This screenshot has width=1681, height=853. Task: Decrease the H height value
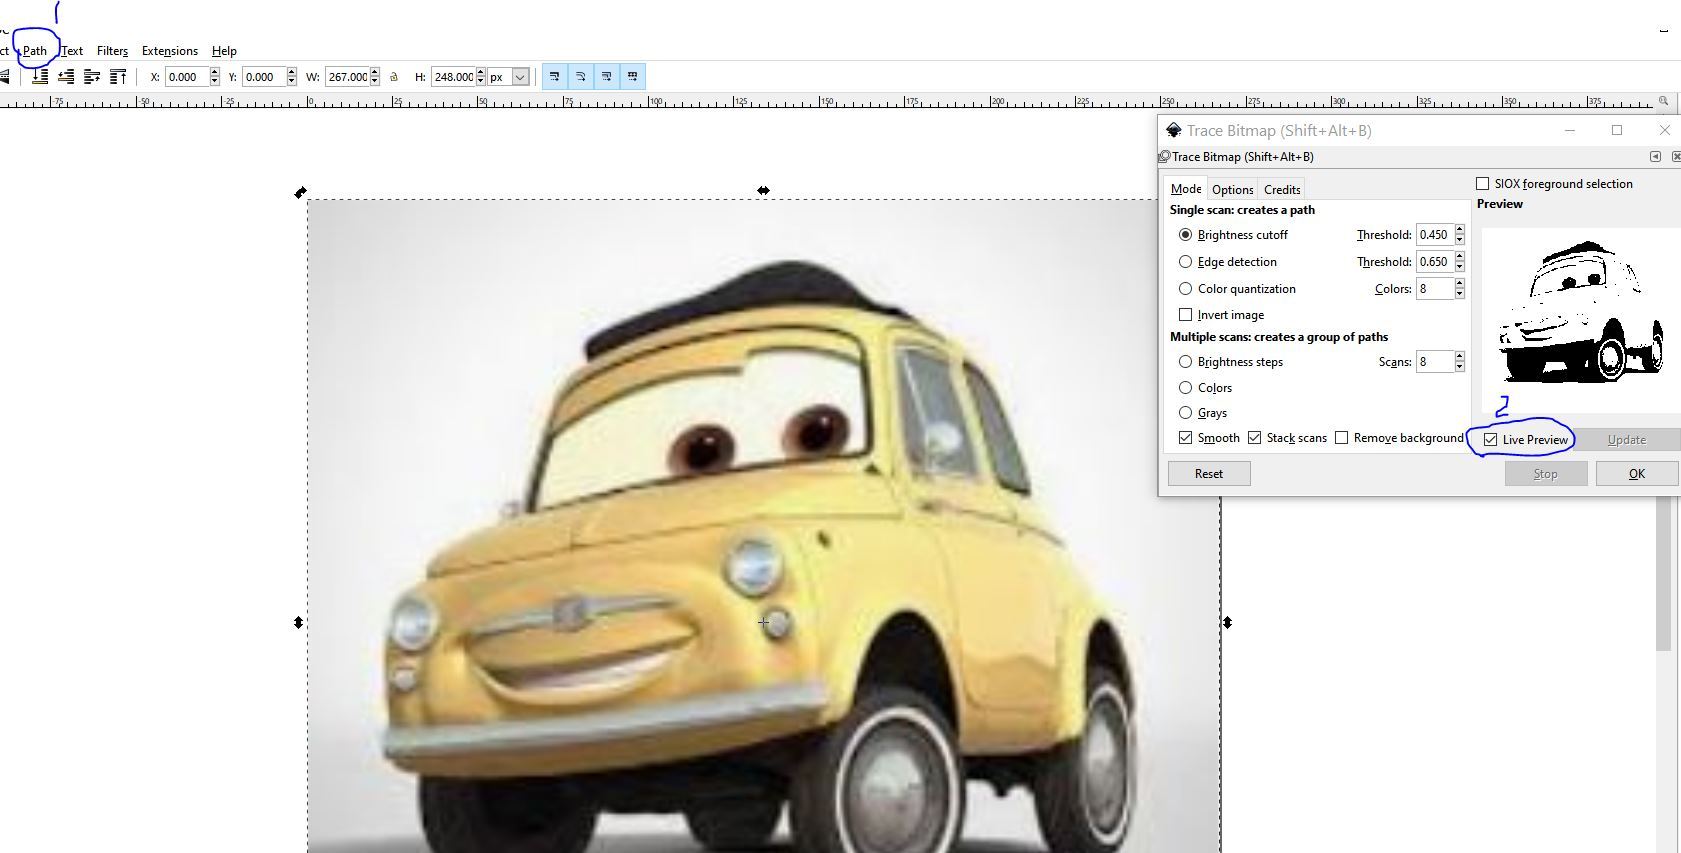[480, 81]
